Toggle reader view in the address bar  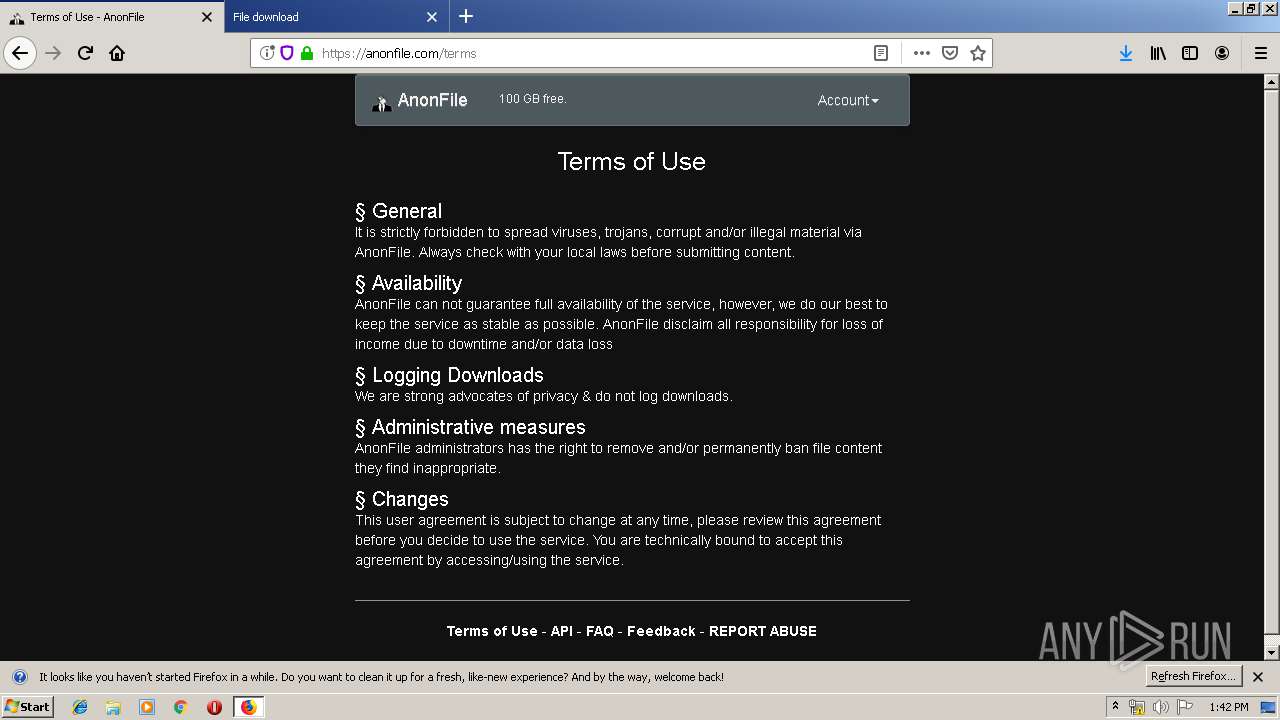point(881,53)
